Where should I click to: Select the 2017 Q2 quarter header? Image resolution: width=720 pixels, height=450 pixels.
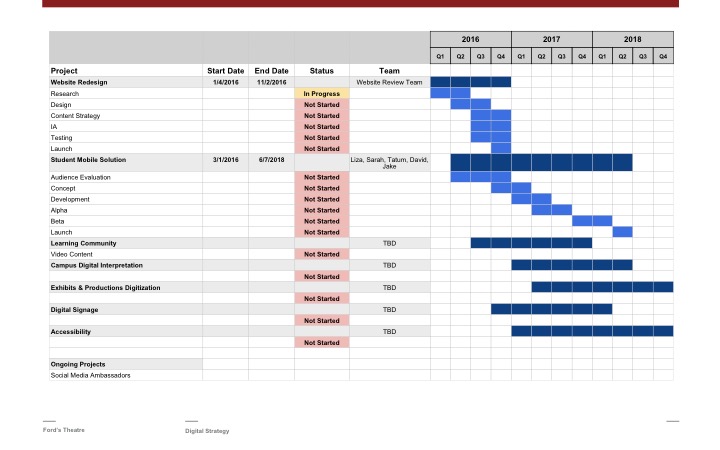541,56
